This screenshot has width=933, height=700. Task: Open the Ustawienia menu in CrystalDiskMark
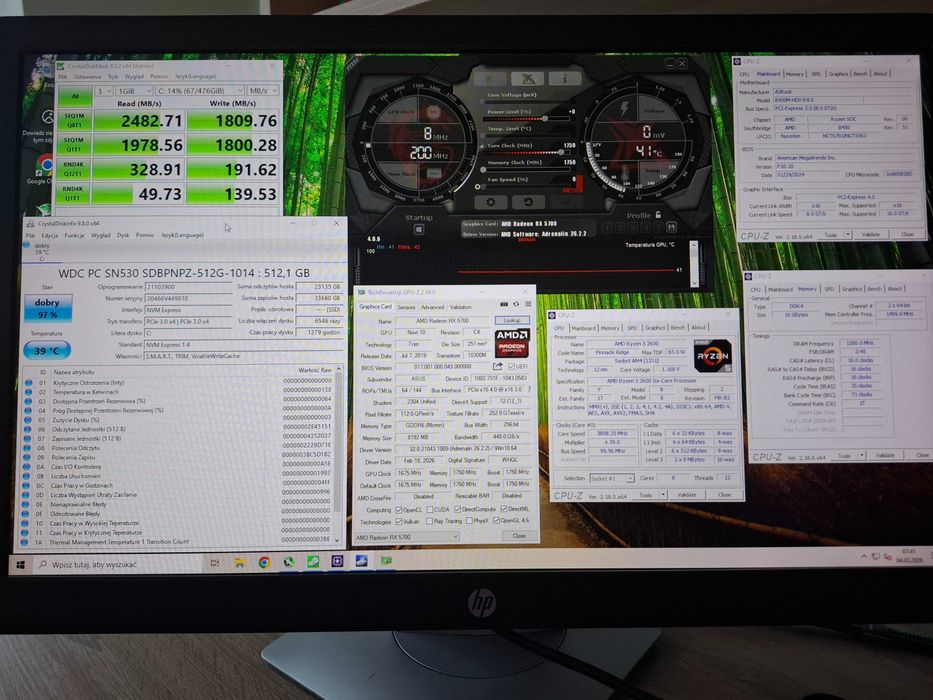pyautogui.click(x=87, y=77)
